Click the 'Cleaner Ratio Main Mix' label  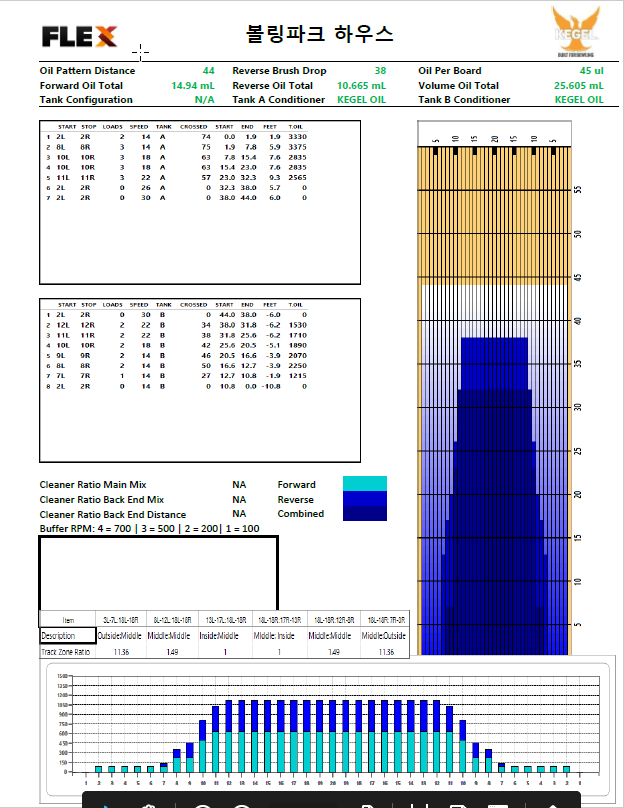93,485
